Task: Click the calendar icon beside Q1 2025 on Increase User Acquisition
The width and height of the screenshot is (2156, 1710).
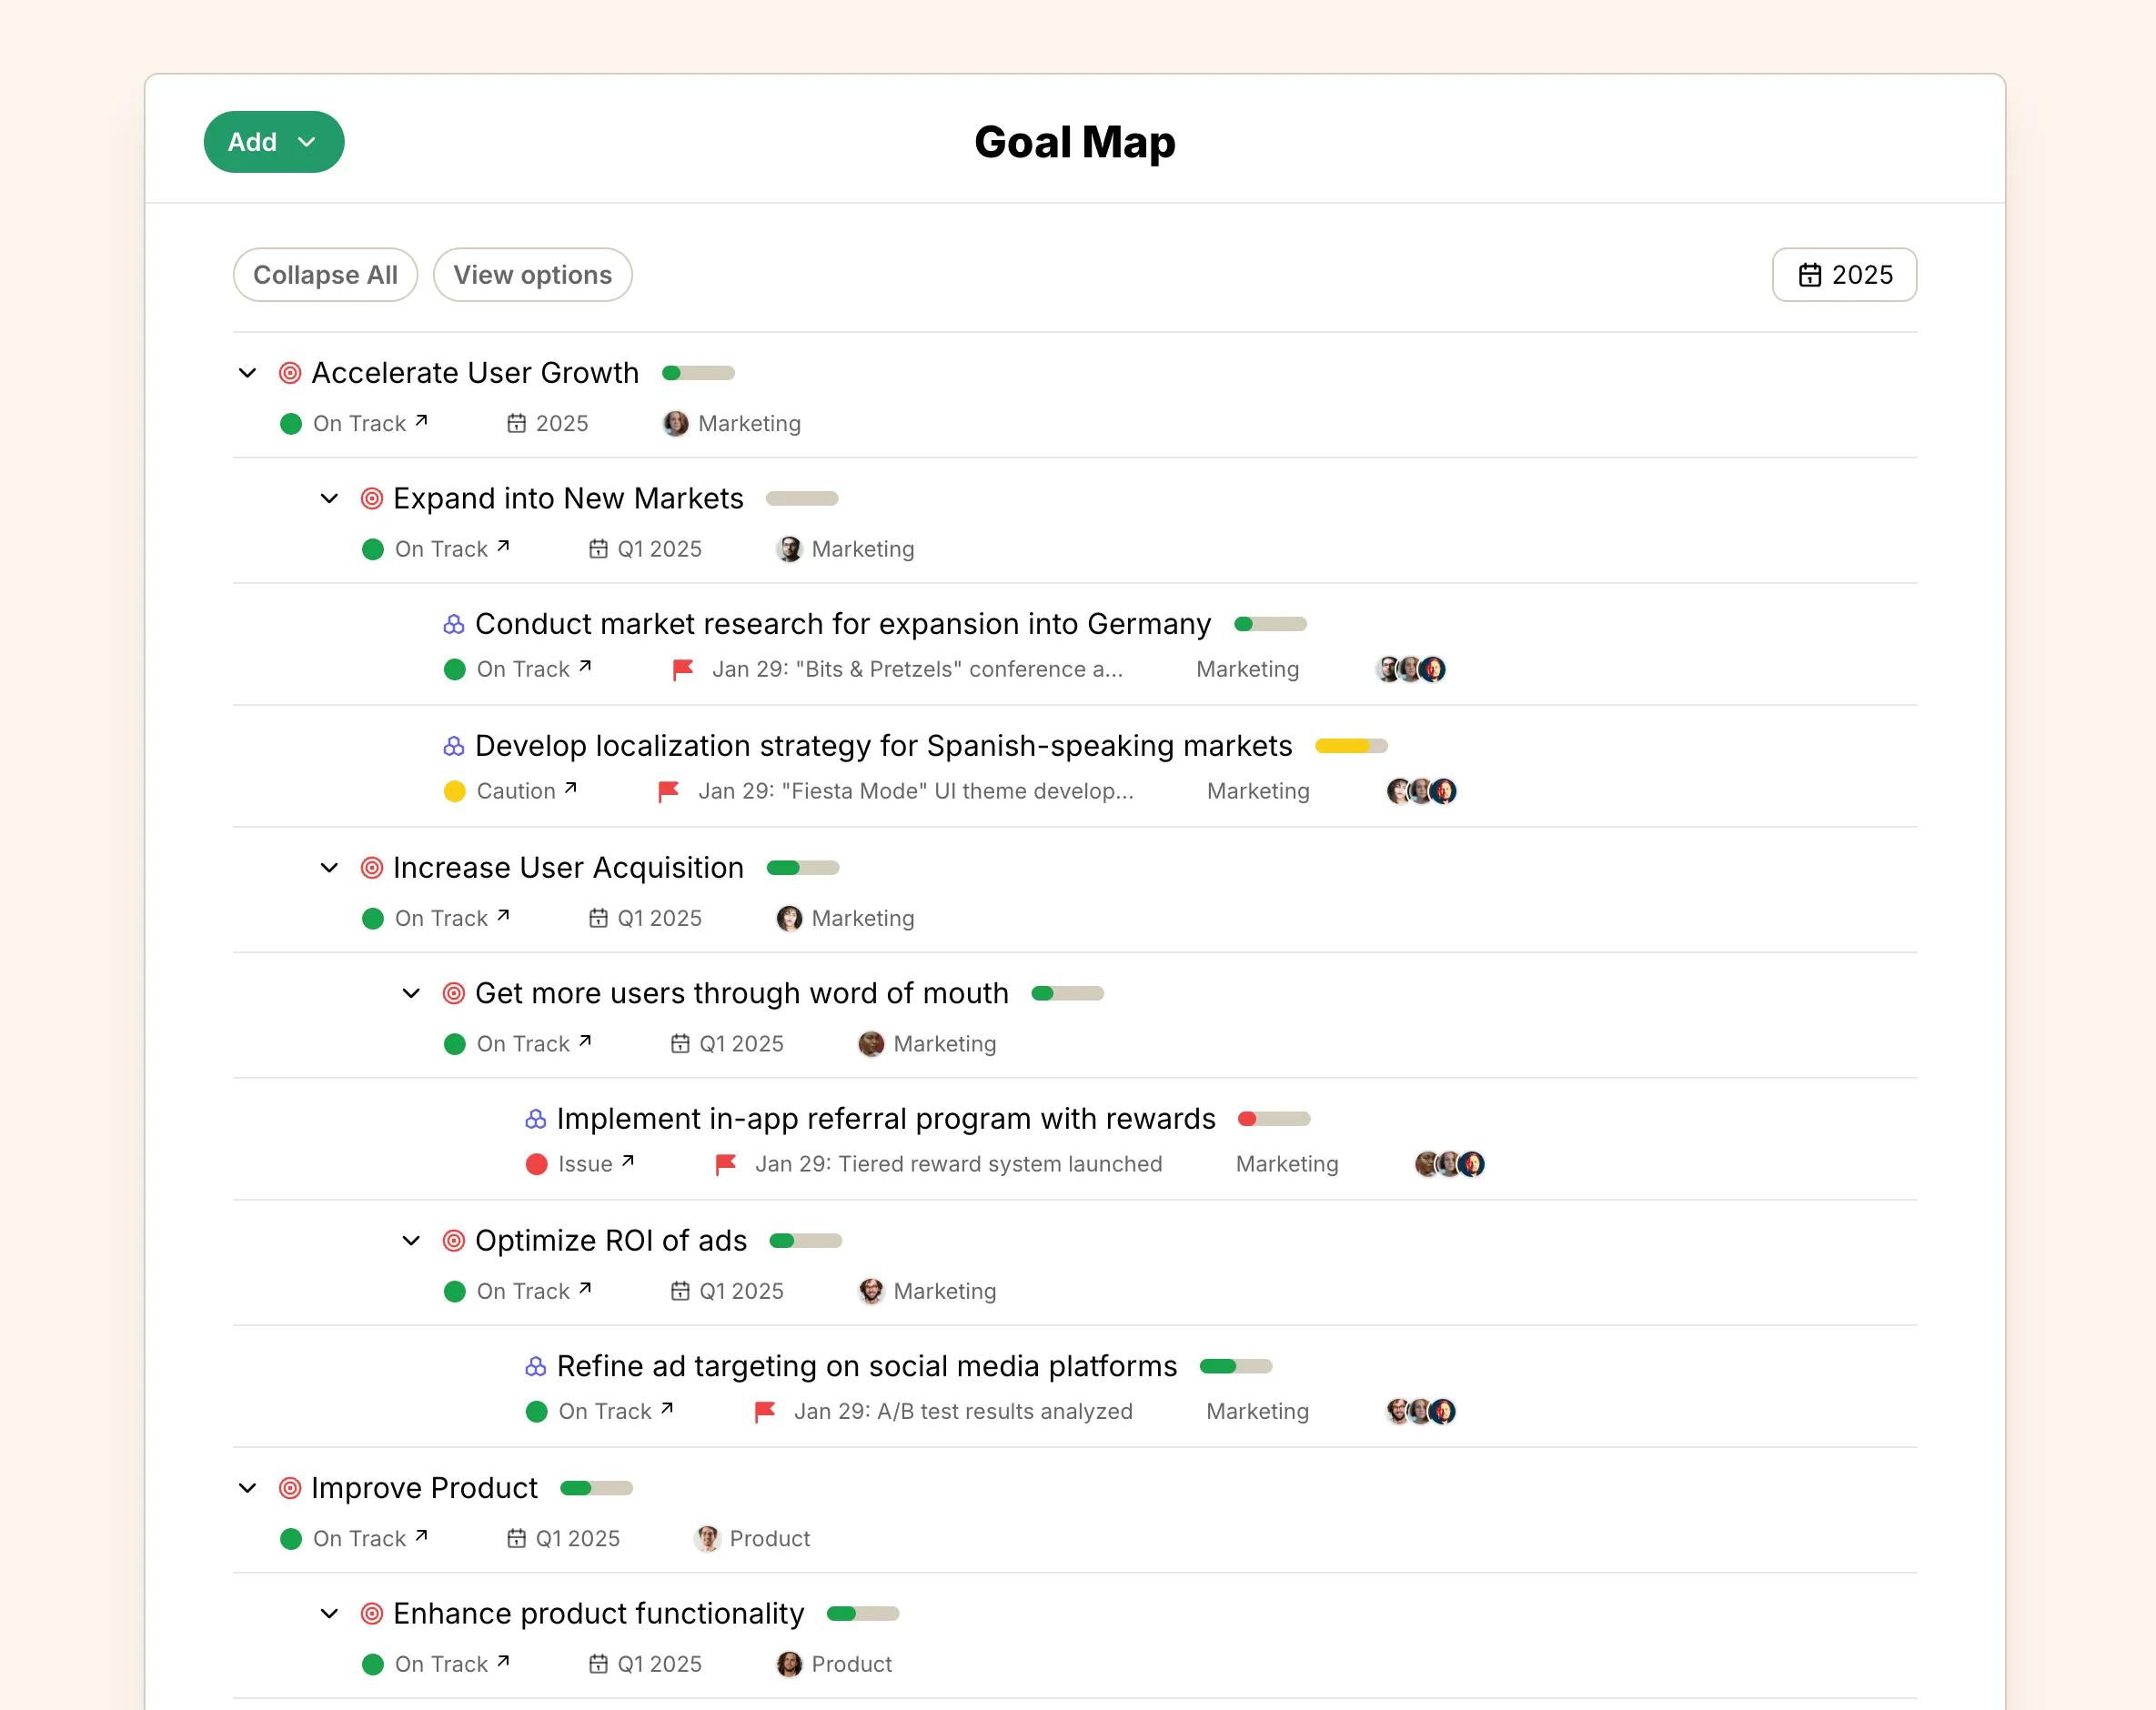Action: coord(597,917)
